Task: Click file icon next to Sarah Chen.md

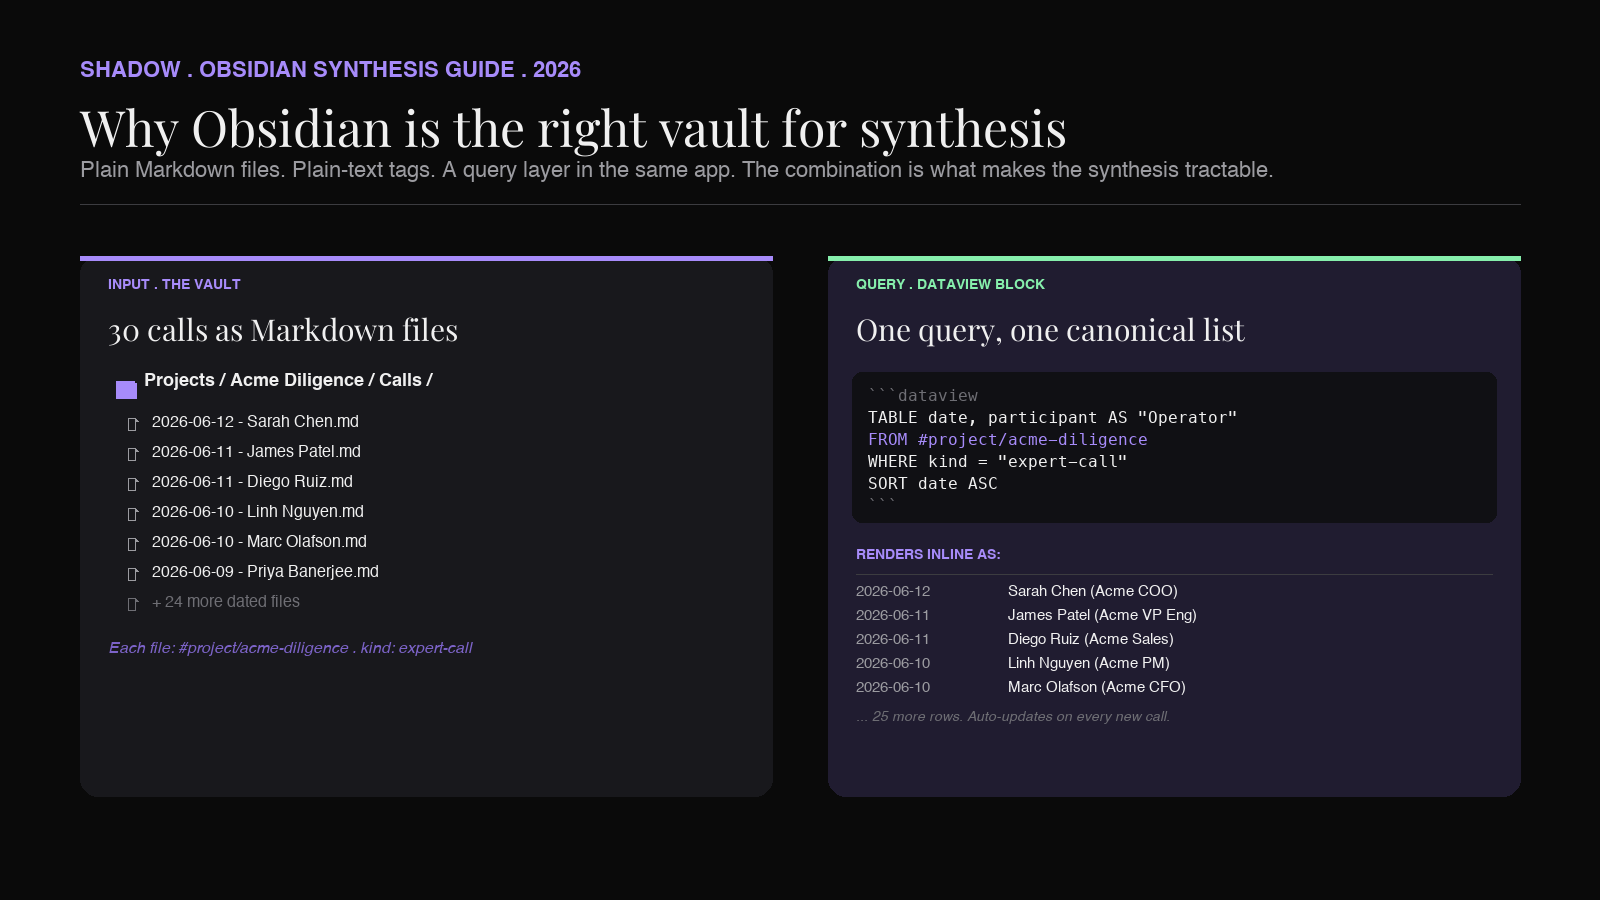Action: [133, 424]
